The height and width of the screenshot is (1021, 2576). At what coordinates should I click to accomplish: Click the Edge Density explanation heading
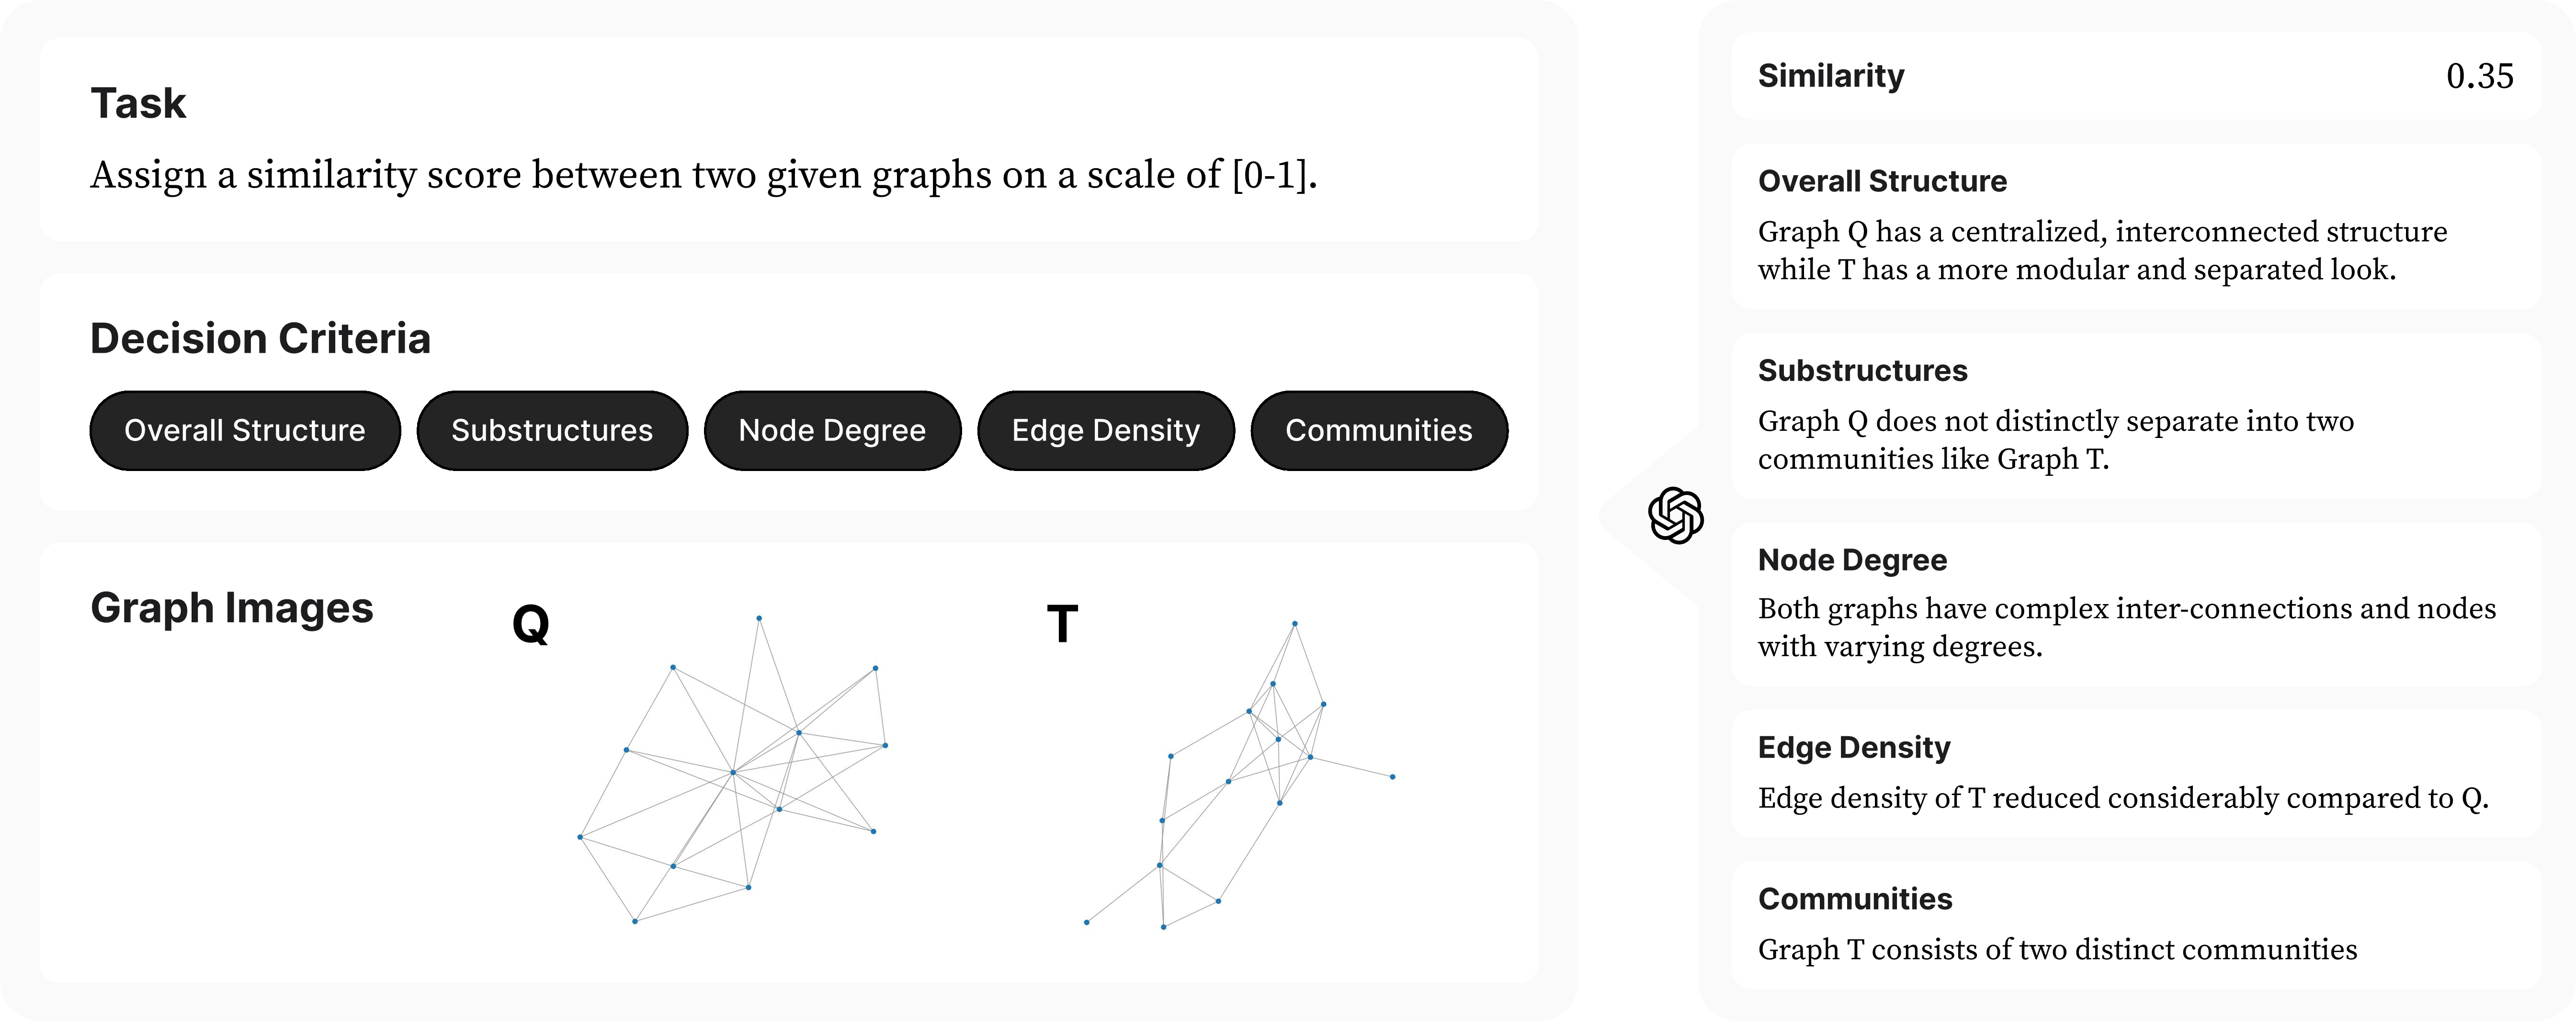click(1854, 748)
